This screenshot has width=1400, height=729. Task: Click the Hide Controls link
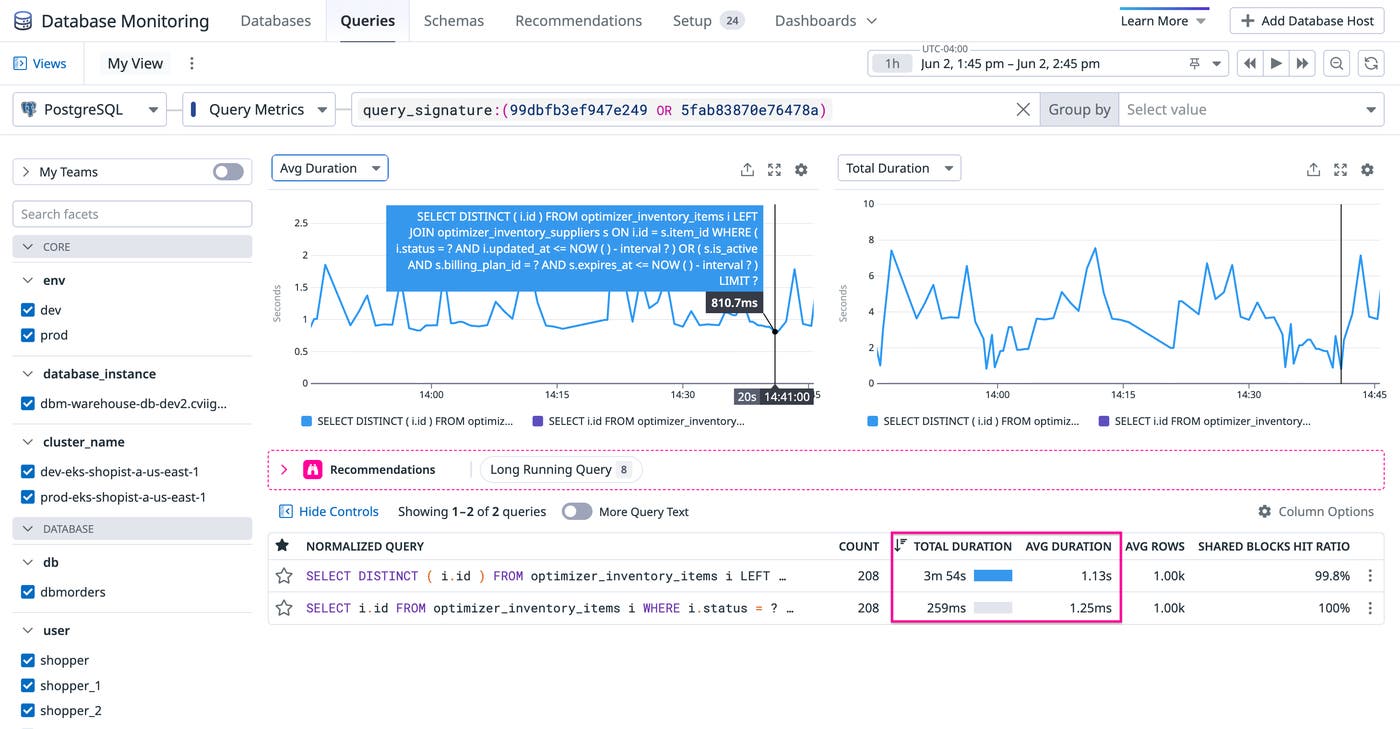coord(339,511)
